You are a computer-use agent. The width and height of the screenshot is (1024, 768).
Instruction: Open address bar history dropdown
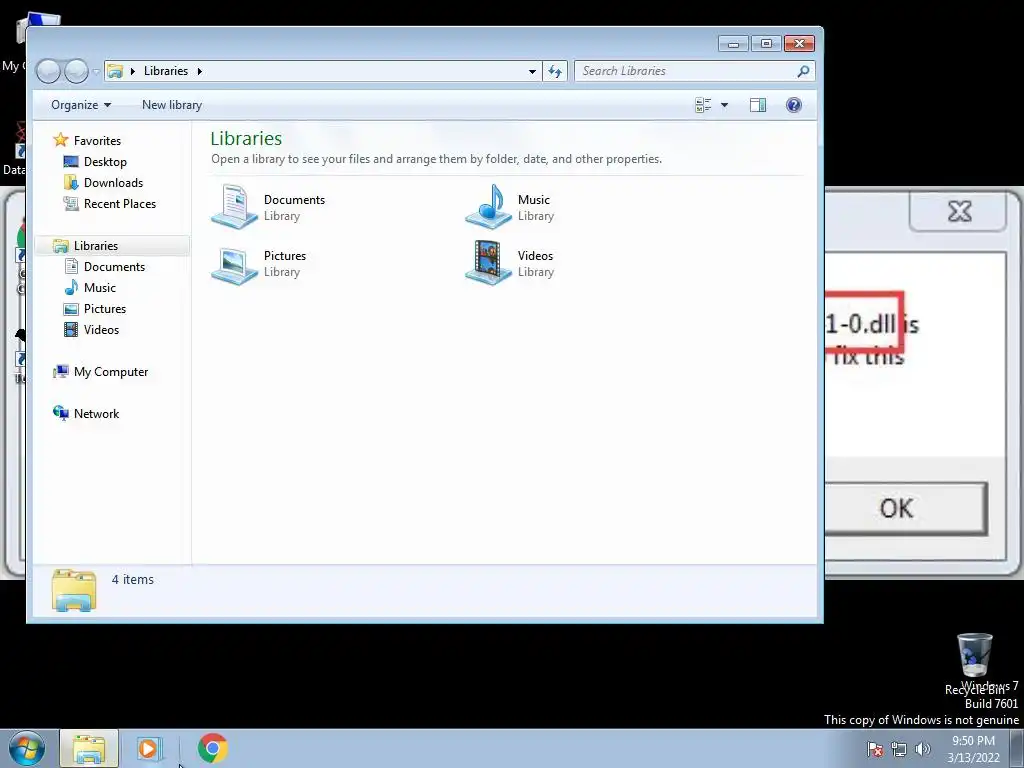tap(532, 71)
